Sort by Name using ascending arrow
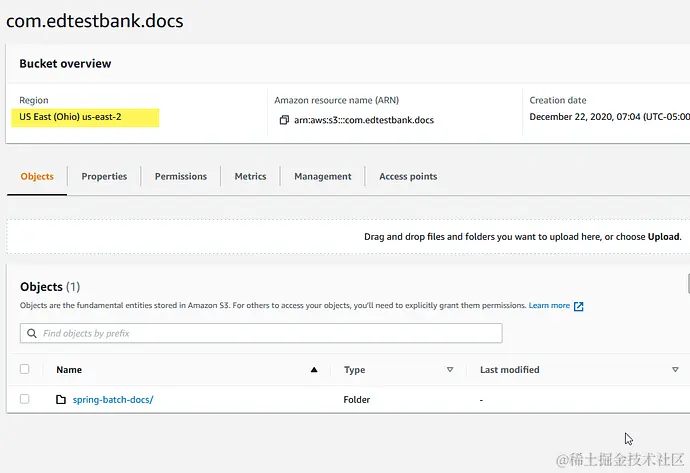The width and height of the screenshot is (690, 473). click(x=314, y=370)
